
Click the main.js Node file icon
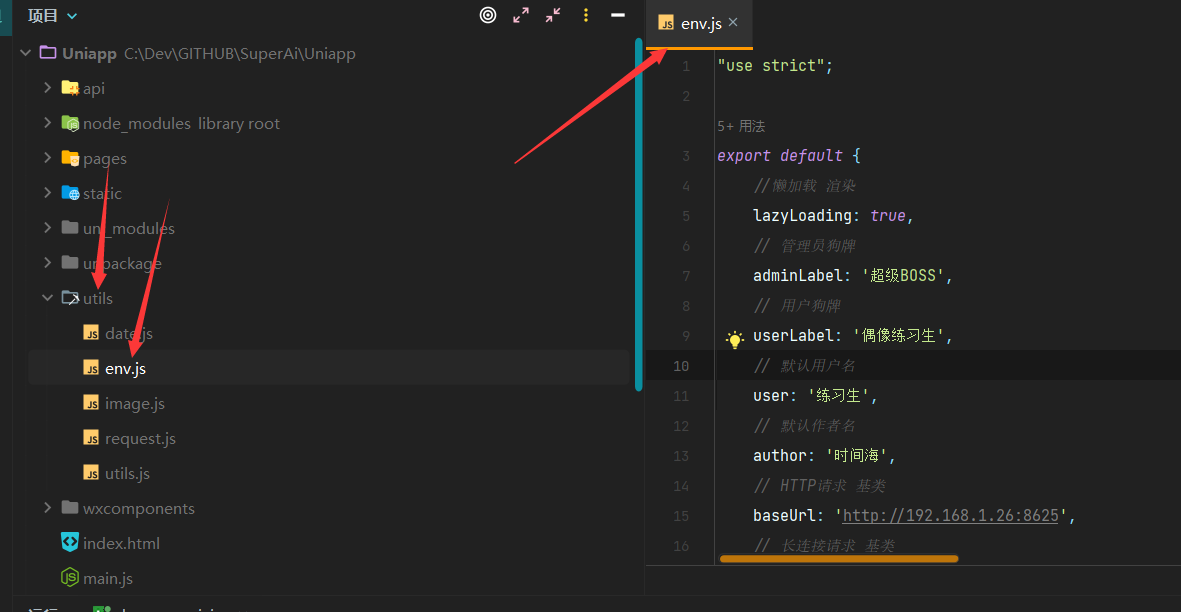pyautogui.click(x=70, y=577)
